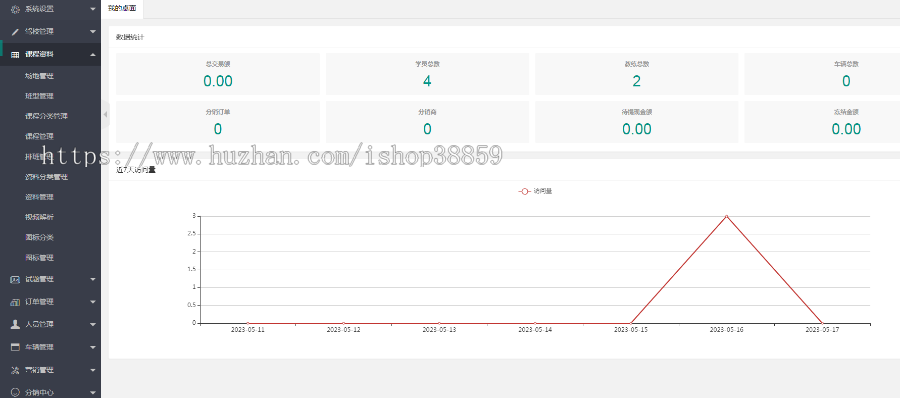Viewport: 900px width, 398px height.
Task: Expand the 系统设置 menu arrow
Action: coord(93,9)
